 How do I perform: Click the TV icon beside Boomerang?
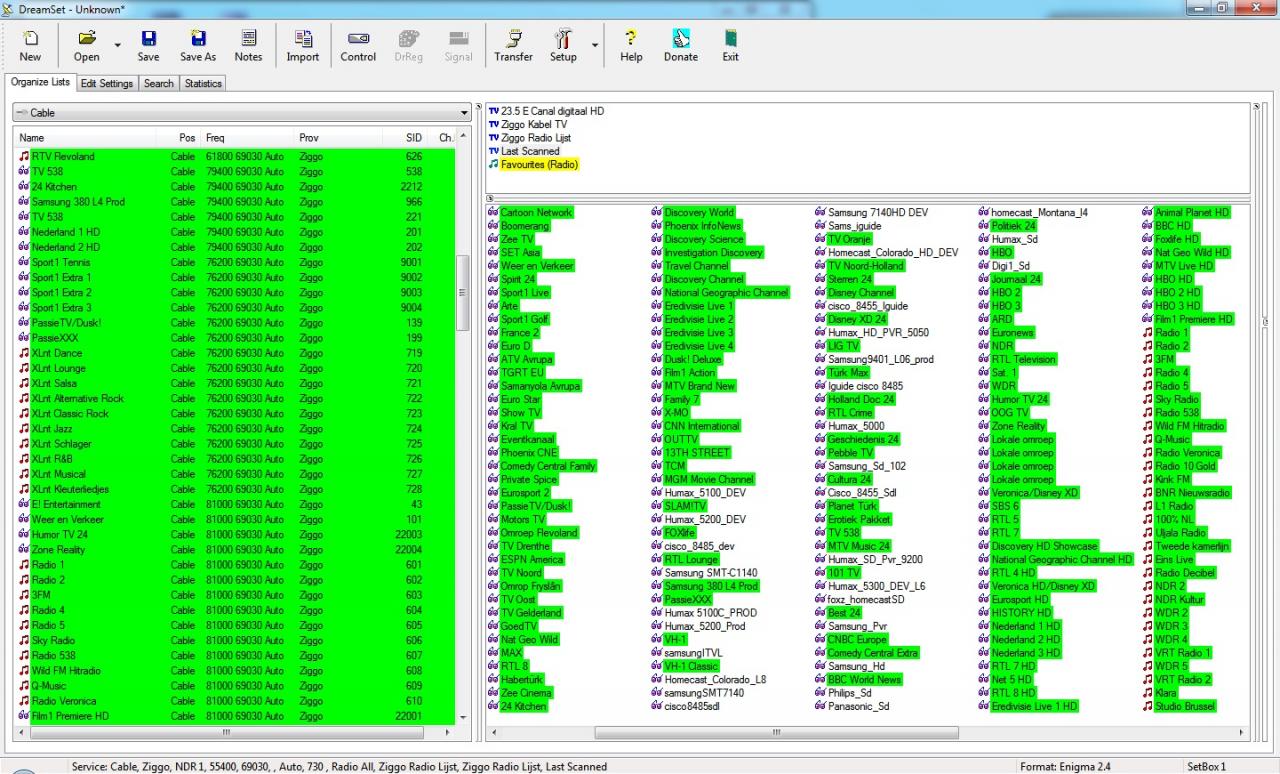[493, 226]
